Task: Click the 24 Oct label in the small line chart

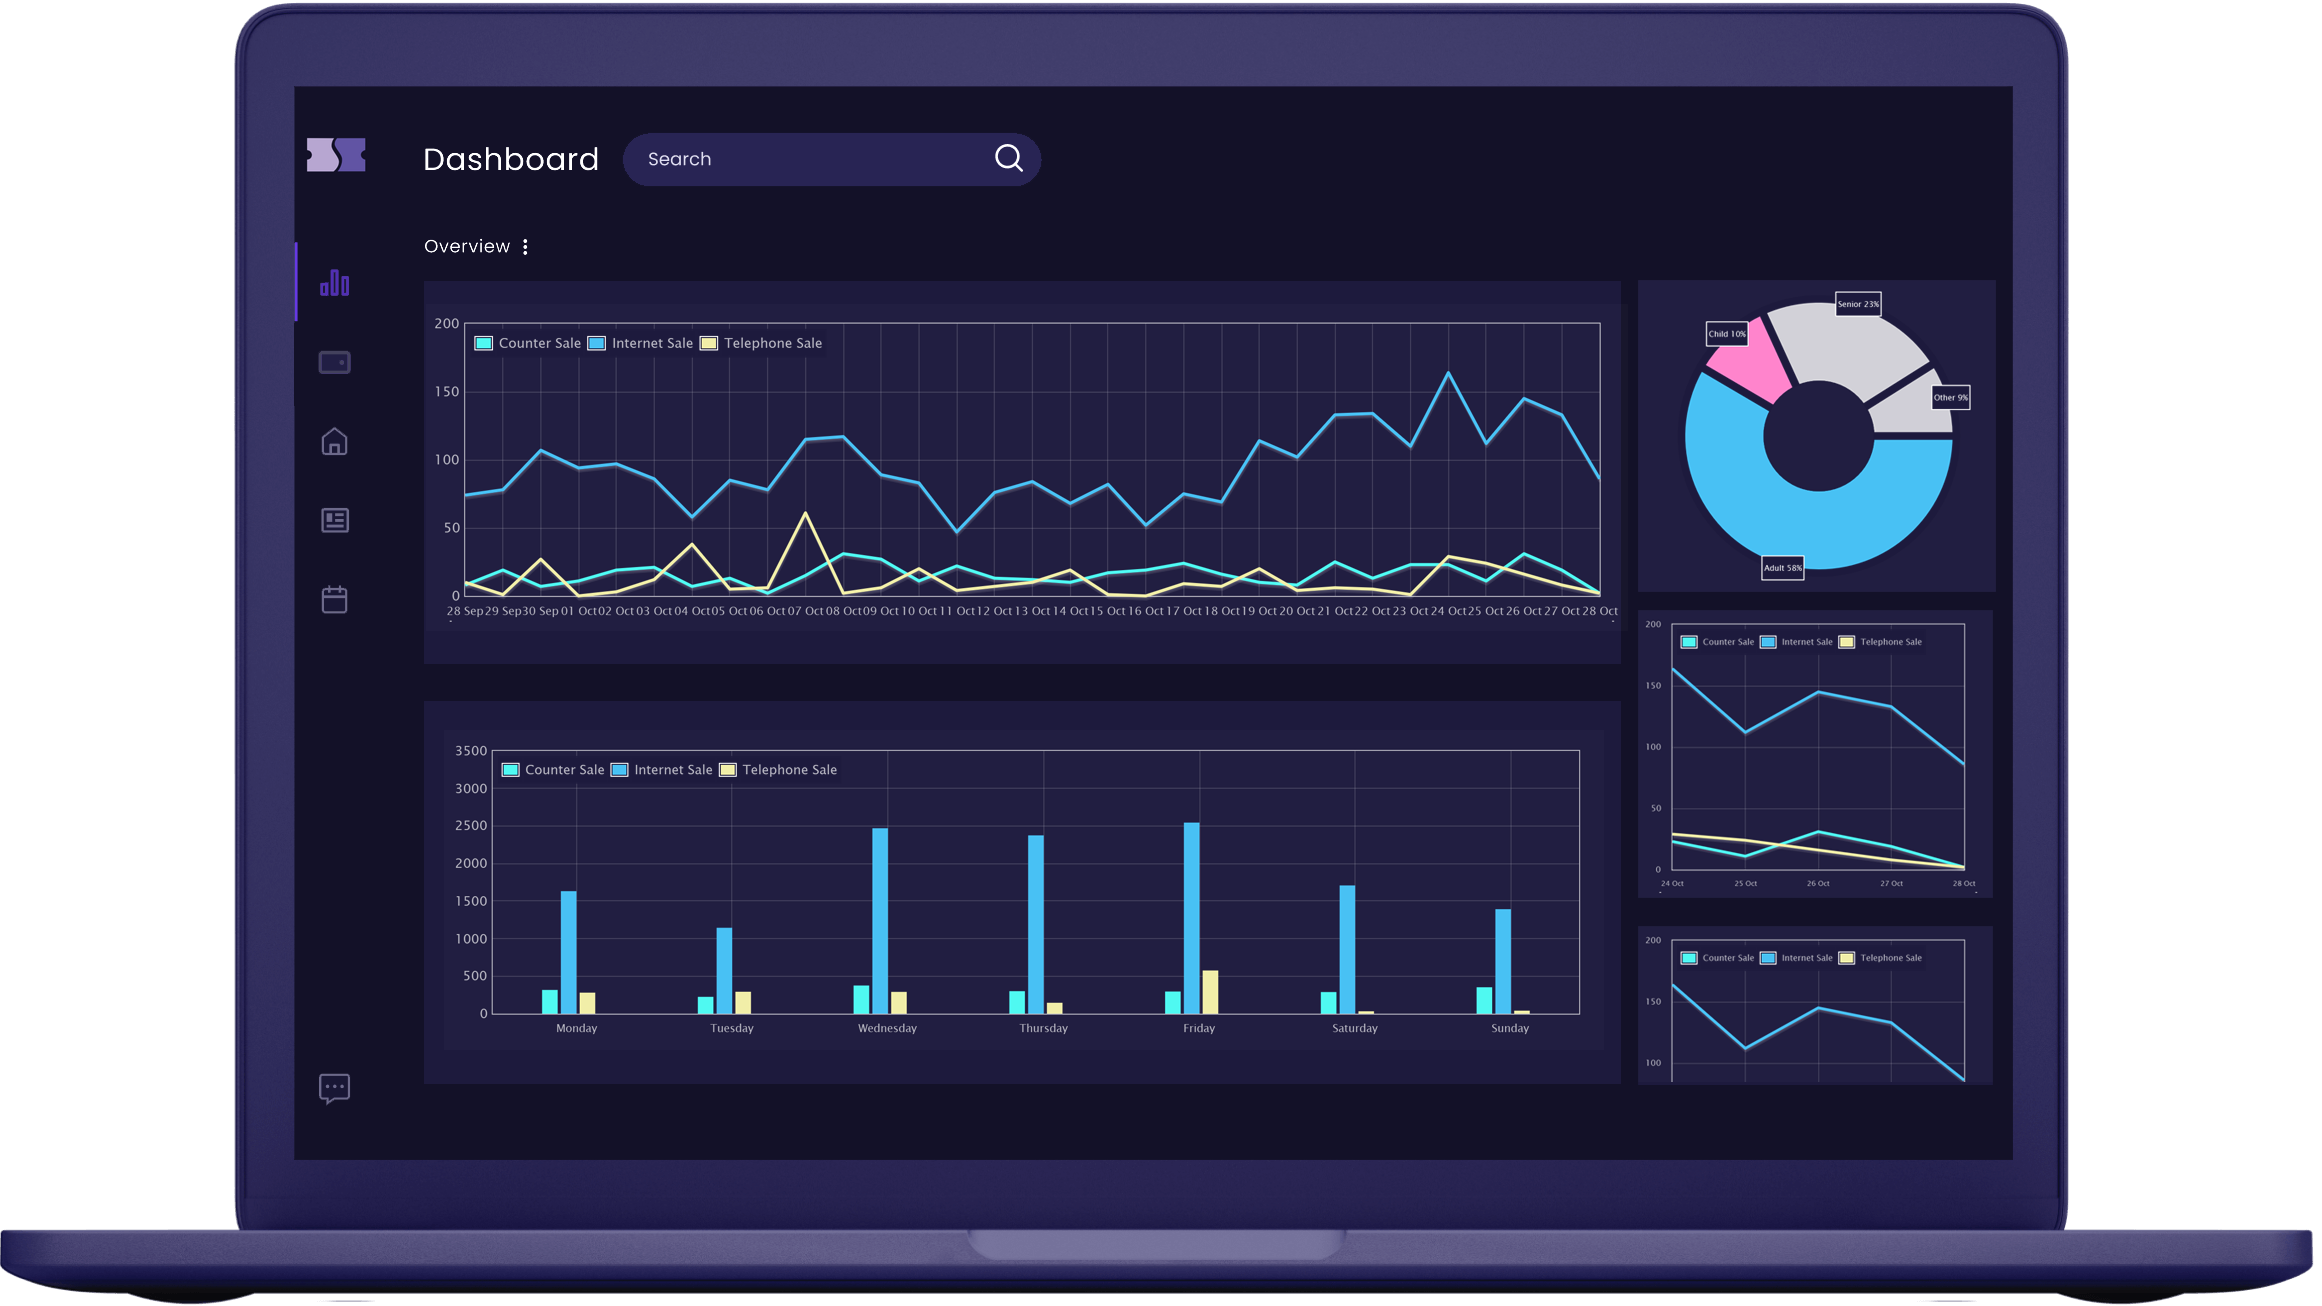Action: (1672, 883)
